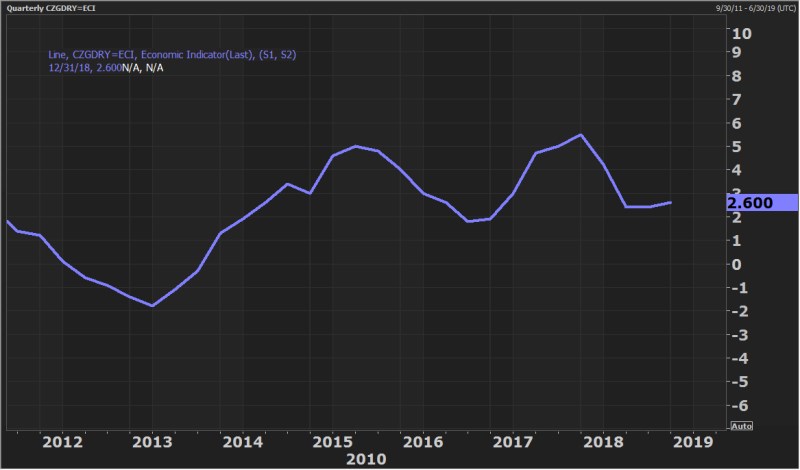Click the 2017 time axis label
800x470 pixels.
pyautogui.click(x=512, y=440)
